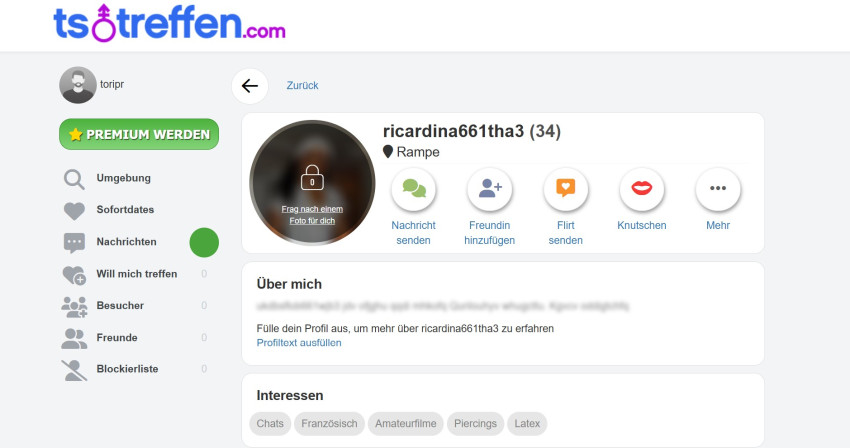
Task: Click the PREMIUM WERDEN button
Action: point(139,134)
